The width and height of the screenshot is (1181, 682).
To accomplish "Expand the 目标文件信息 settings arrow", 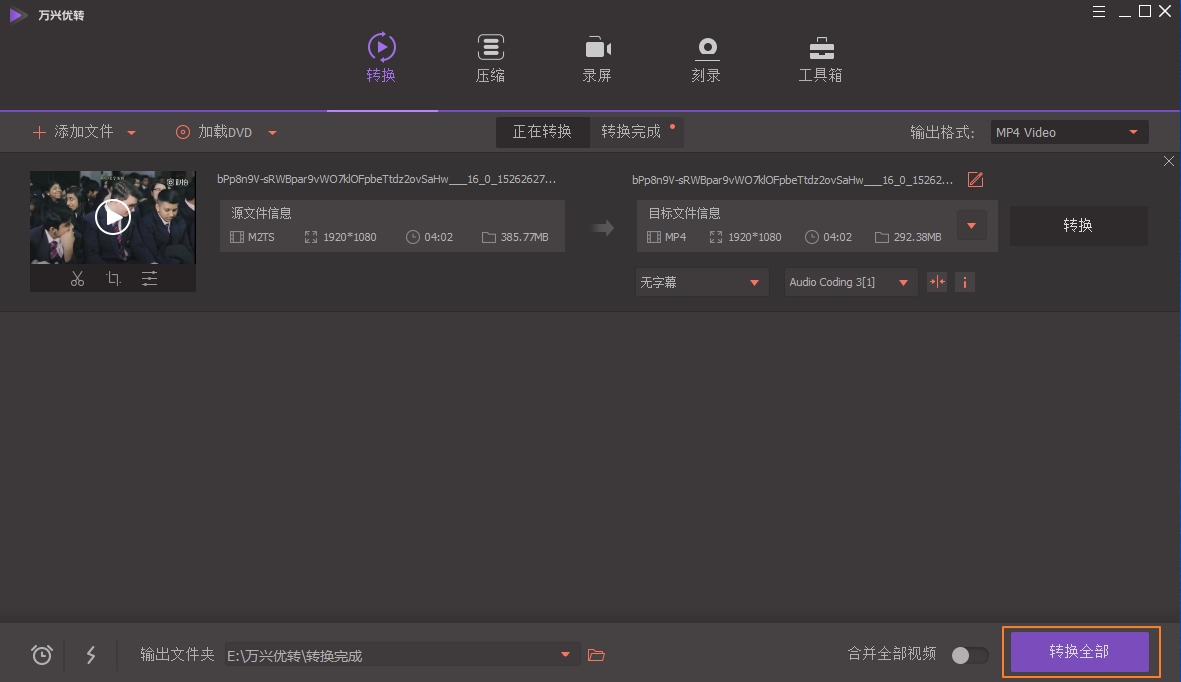I will pos(971,225).
